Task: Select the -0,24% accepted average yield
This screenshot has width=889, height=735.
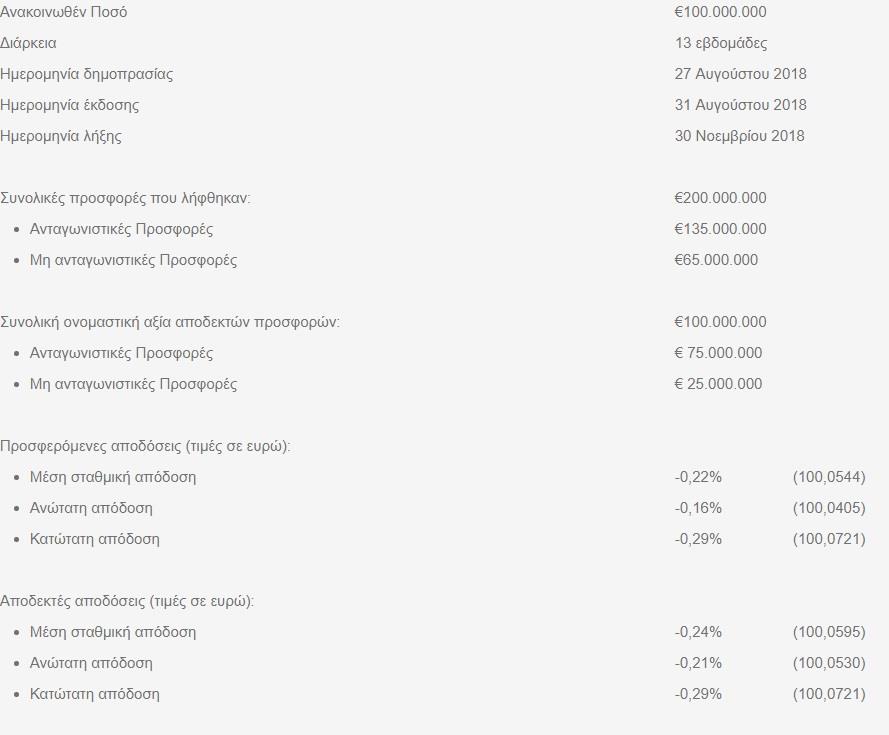Action: click(x=698, y=632)
